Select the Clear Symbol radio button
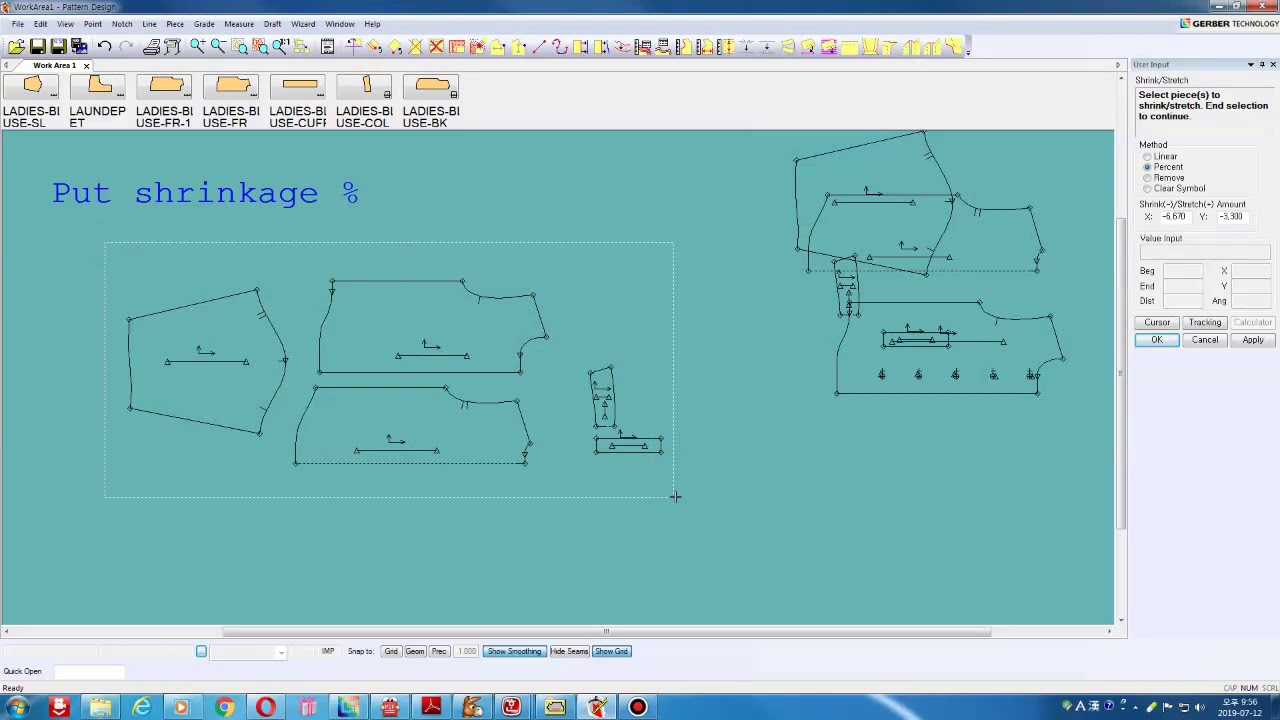1280x720 pixels. click(1147, 189)
